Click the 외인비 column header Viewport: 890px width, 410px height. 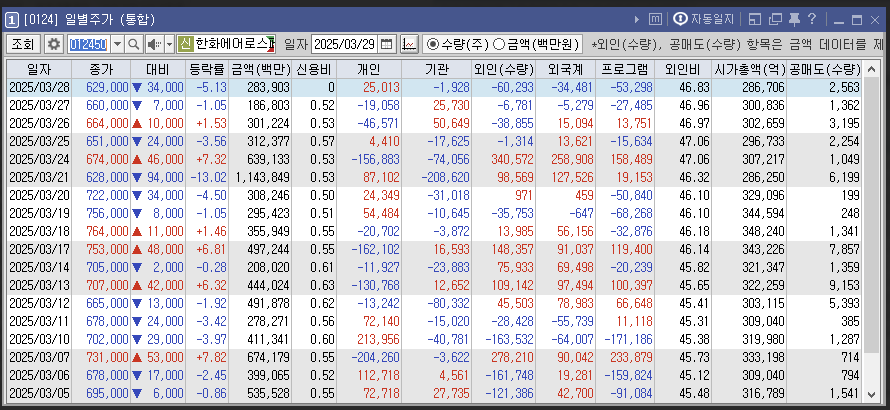click(683, 70)
